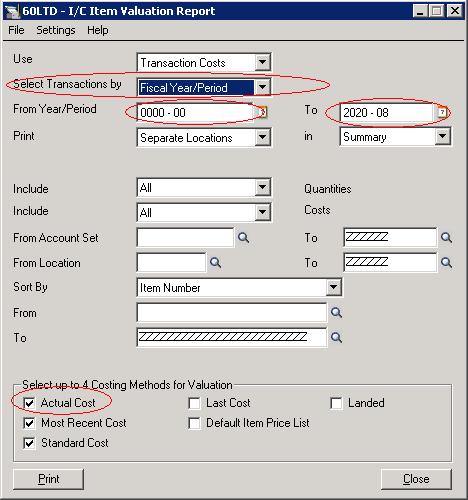Expand the Sort By Item Number dropdown
This screenshot has width=468, height=500.
(x=334, y=287)
